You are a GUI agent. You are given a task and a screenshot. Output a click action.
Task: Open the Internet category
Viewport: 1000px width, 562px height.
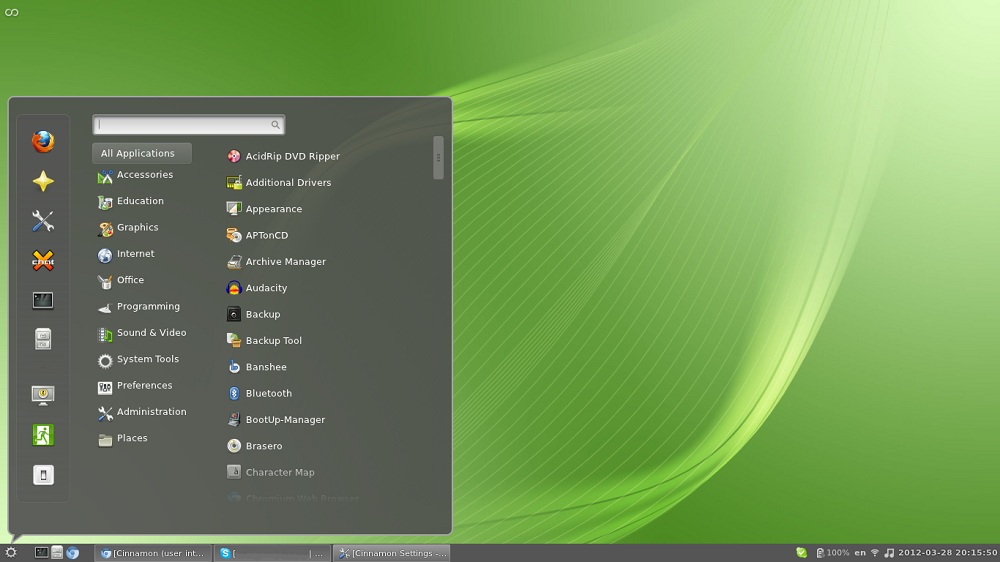coord(126,255)
